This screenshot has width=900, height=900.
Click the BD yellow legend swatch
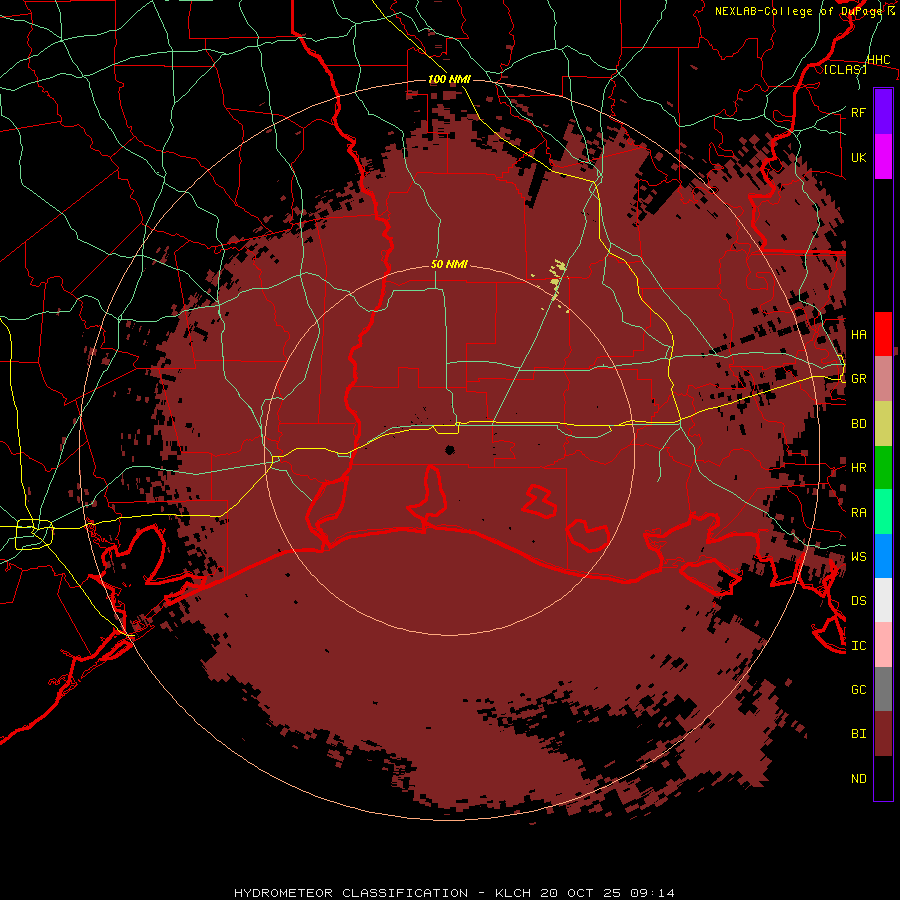tap(883, 424)
